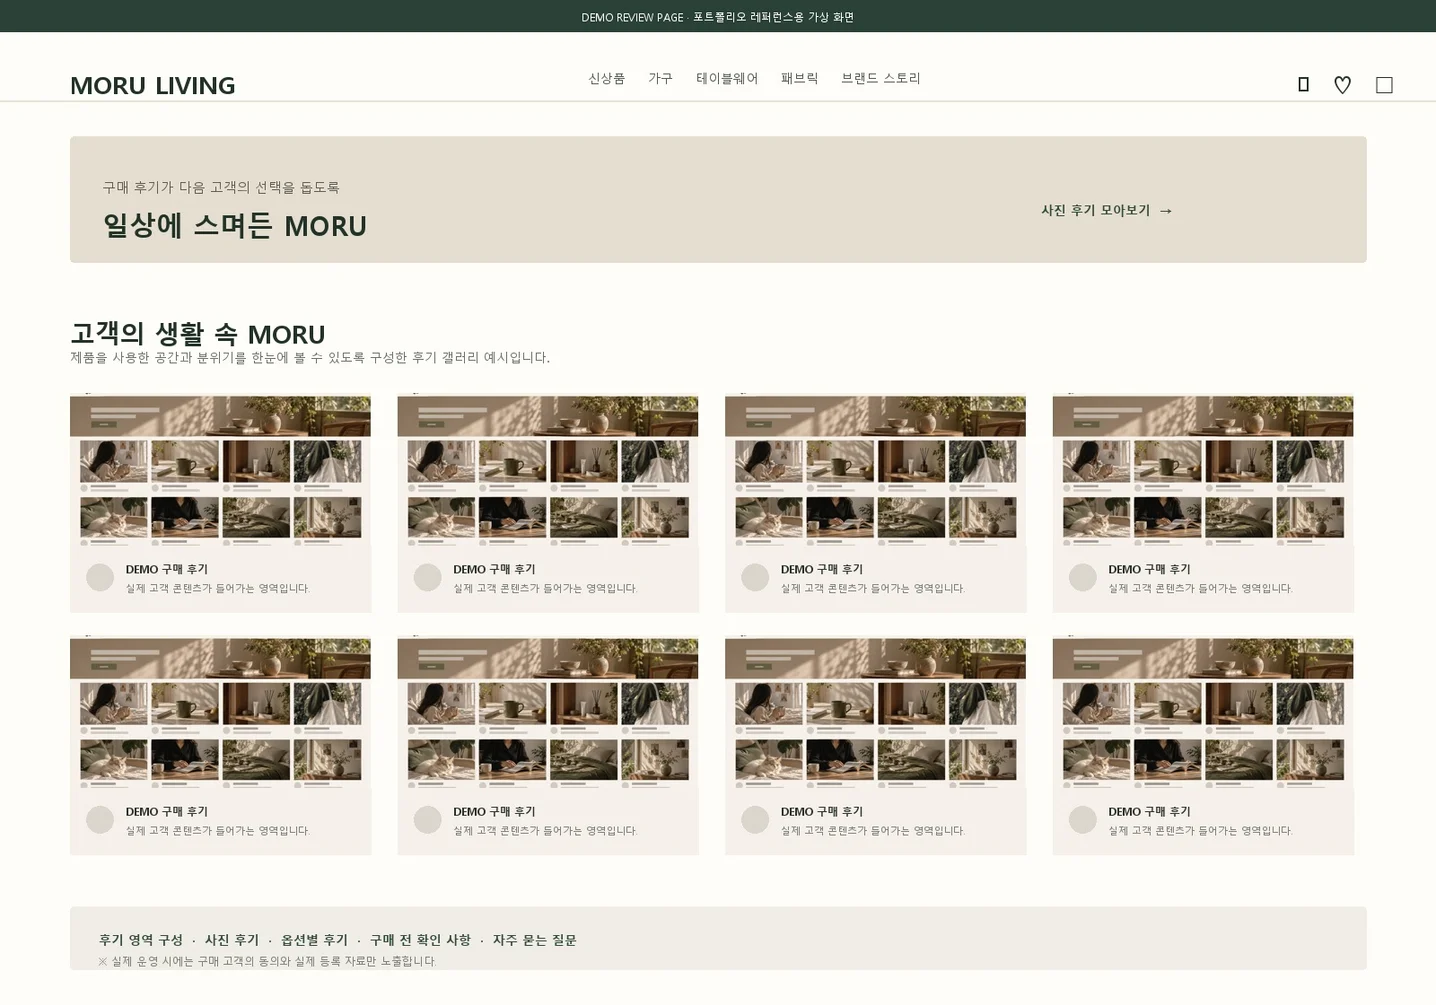Click the reviewer avatar in the bottom-row third card
The height and width of the screenshot is (1005, 1436).
[755, 820]
